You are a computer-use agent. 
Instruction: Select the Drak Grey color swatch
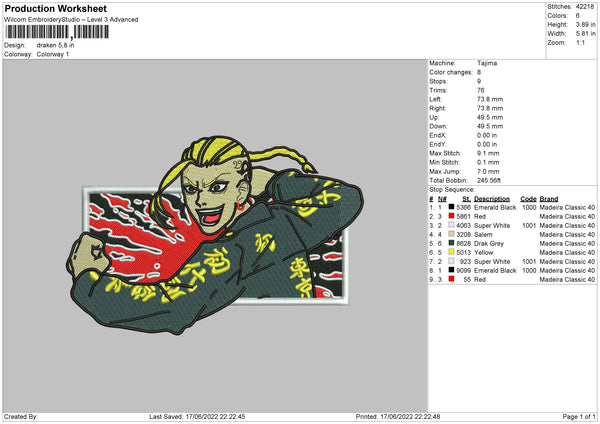click(451, 243)
